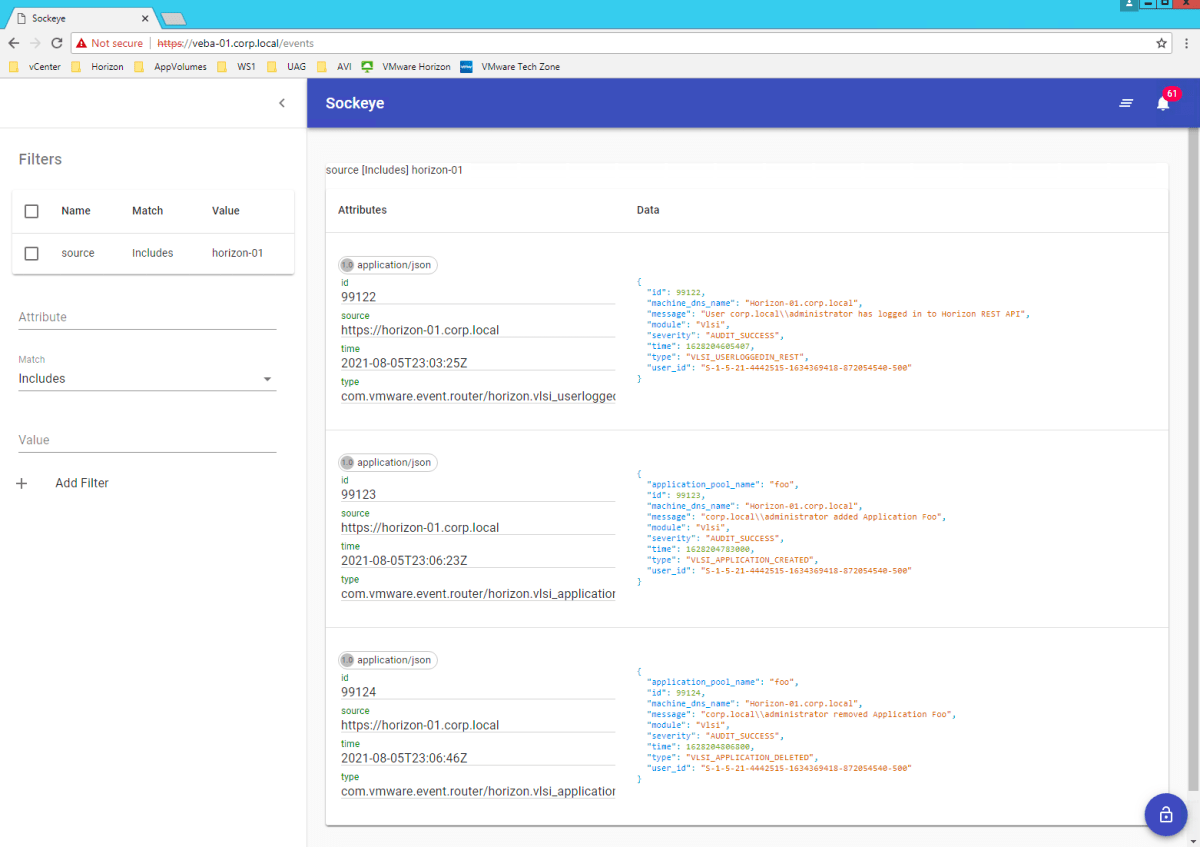Click the Attribute input field
1200x847 pixels.
pos(146,317)
